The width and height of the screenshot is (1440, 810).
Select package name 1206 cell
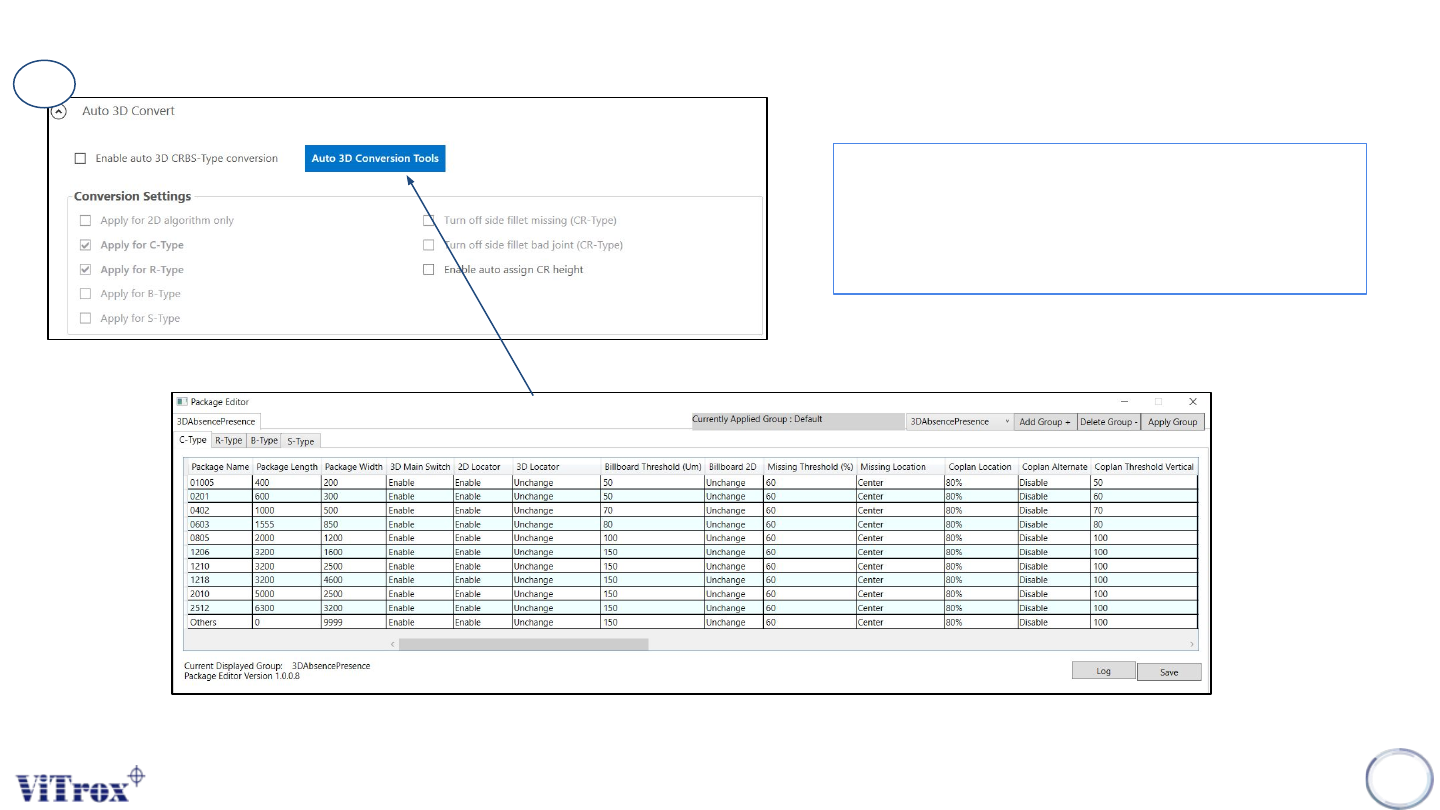coord(220,552)
